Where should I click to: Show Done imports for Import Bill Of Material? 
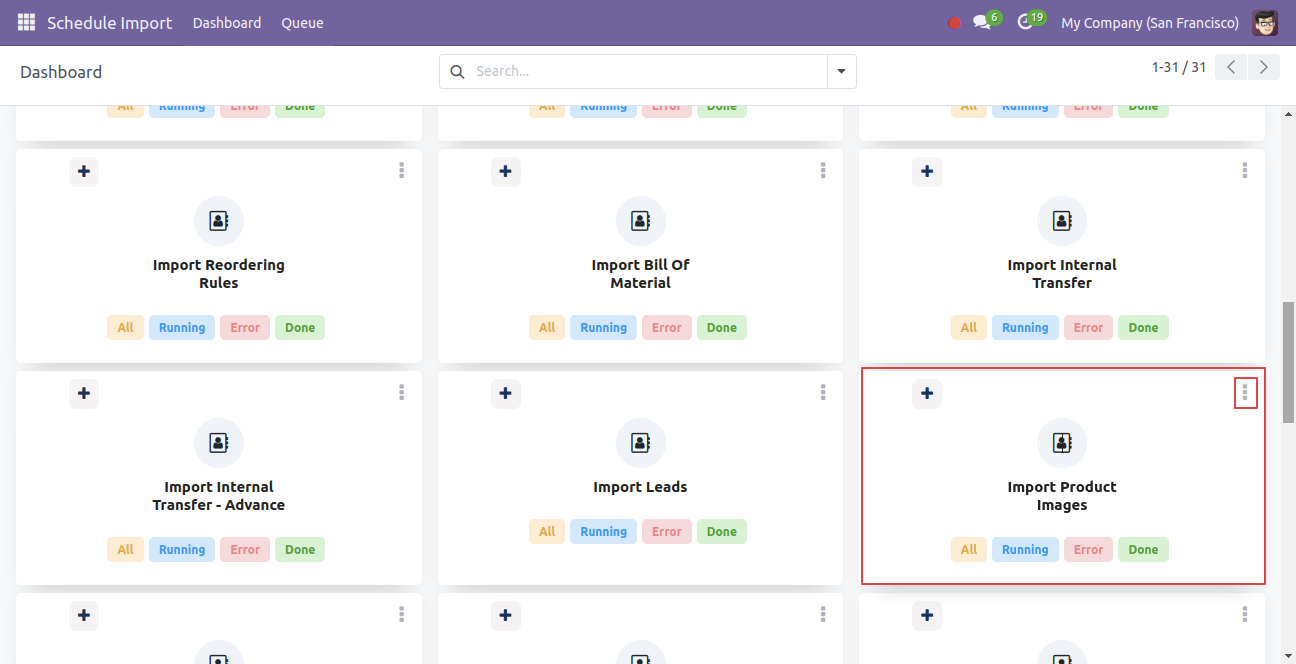coord(722,328)
